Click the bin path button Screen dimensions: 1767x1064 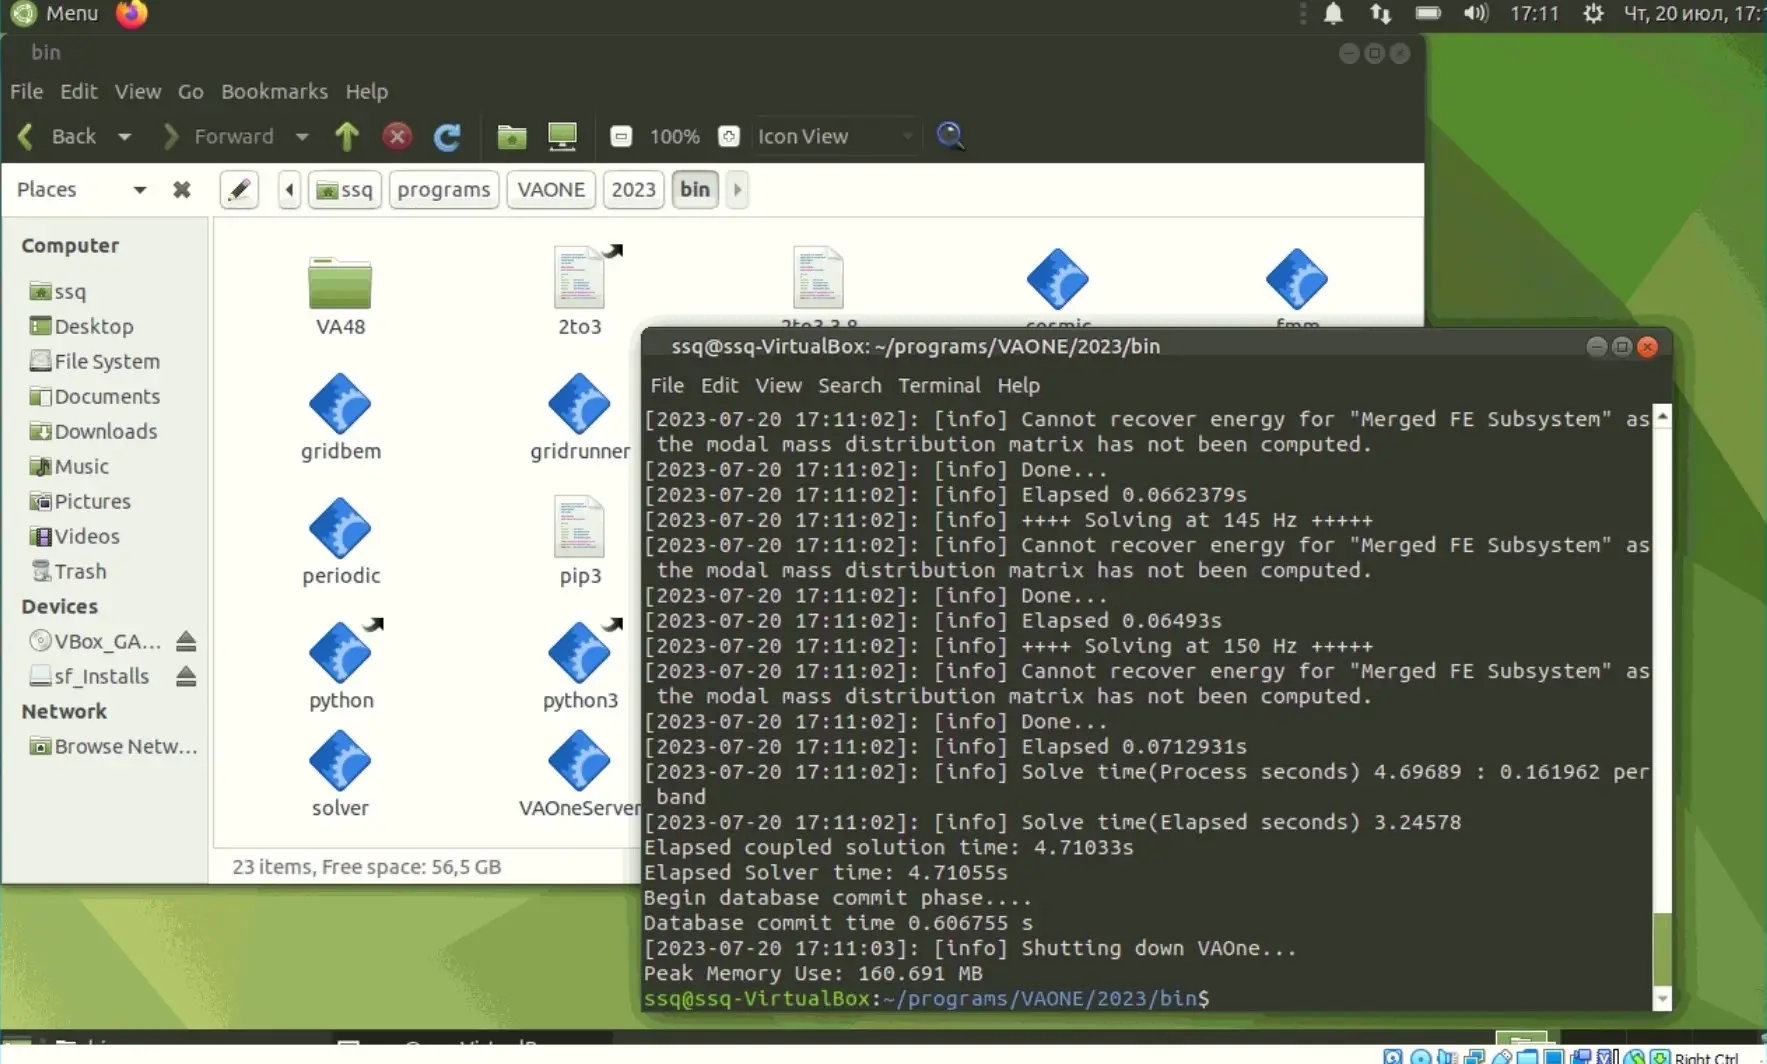click(695, 189)
